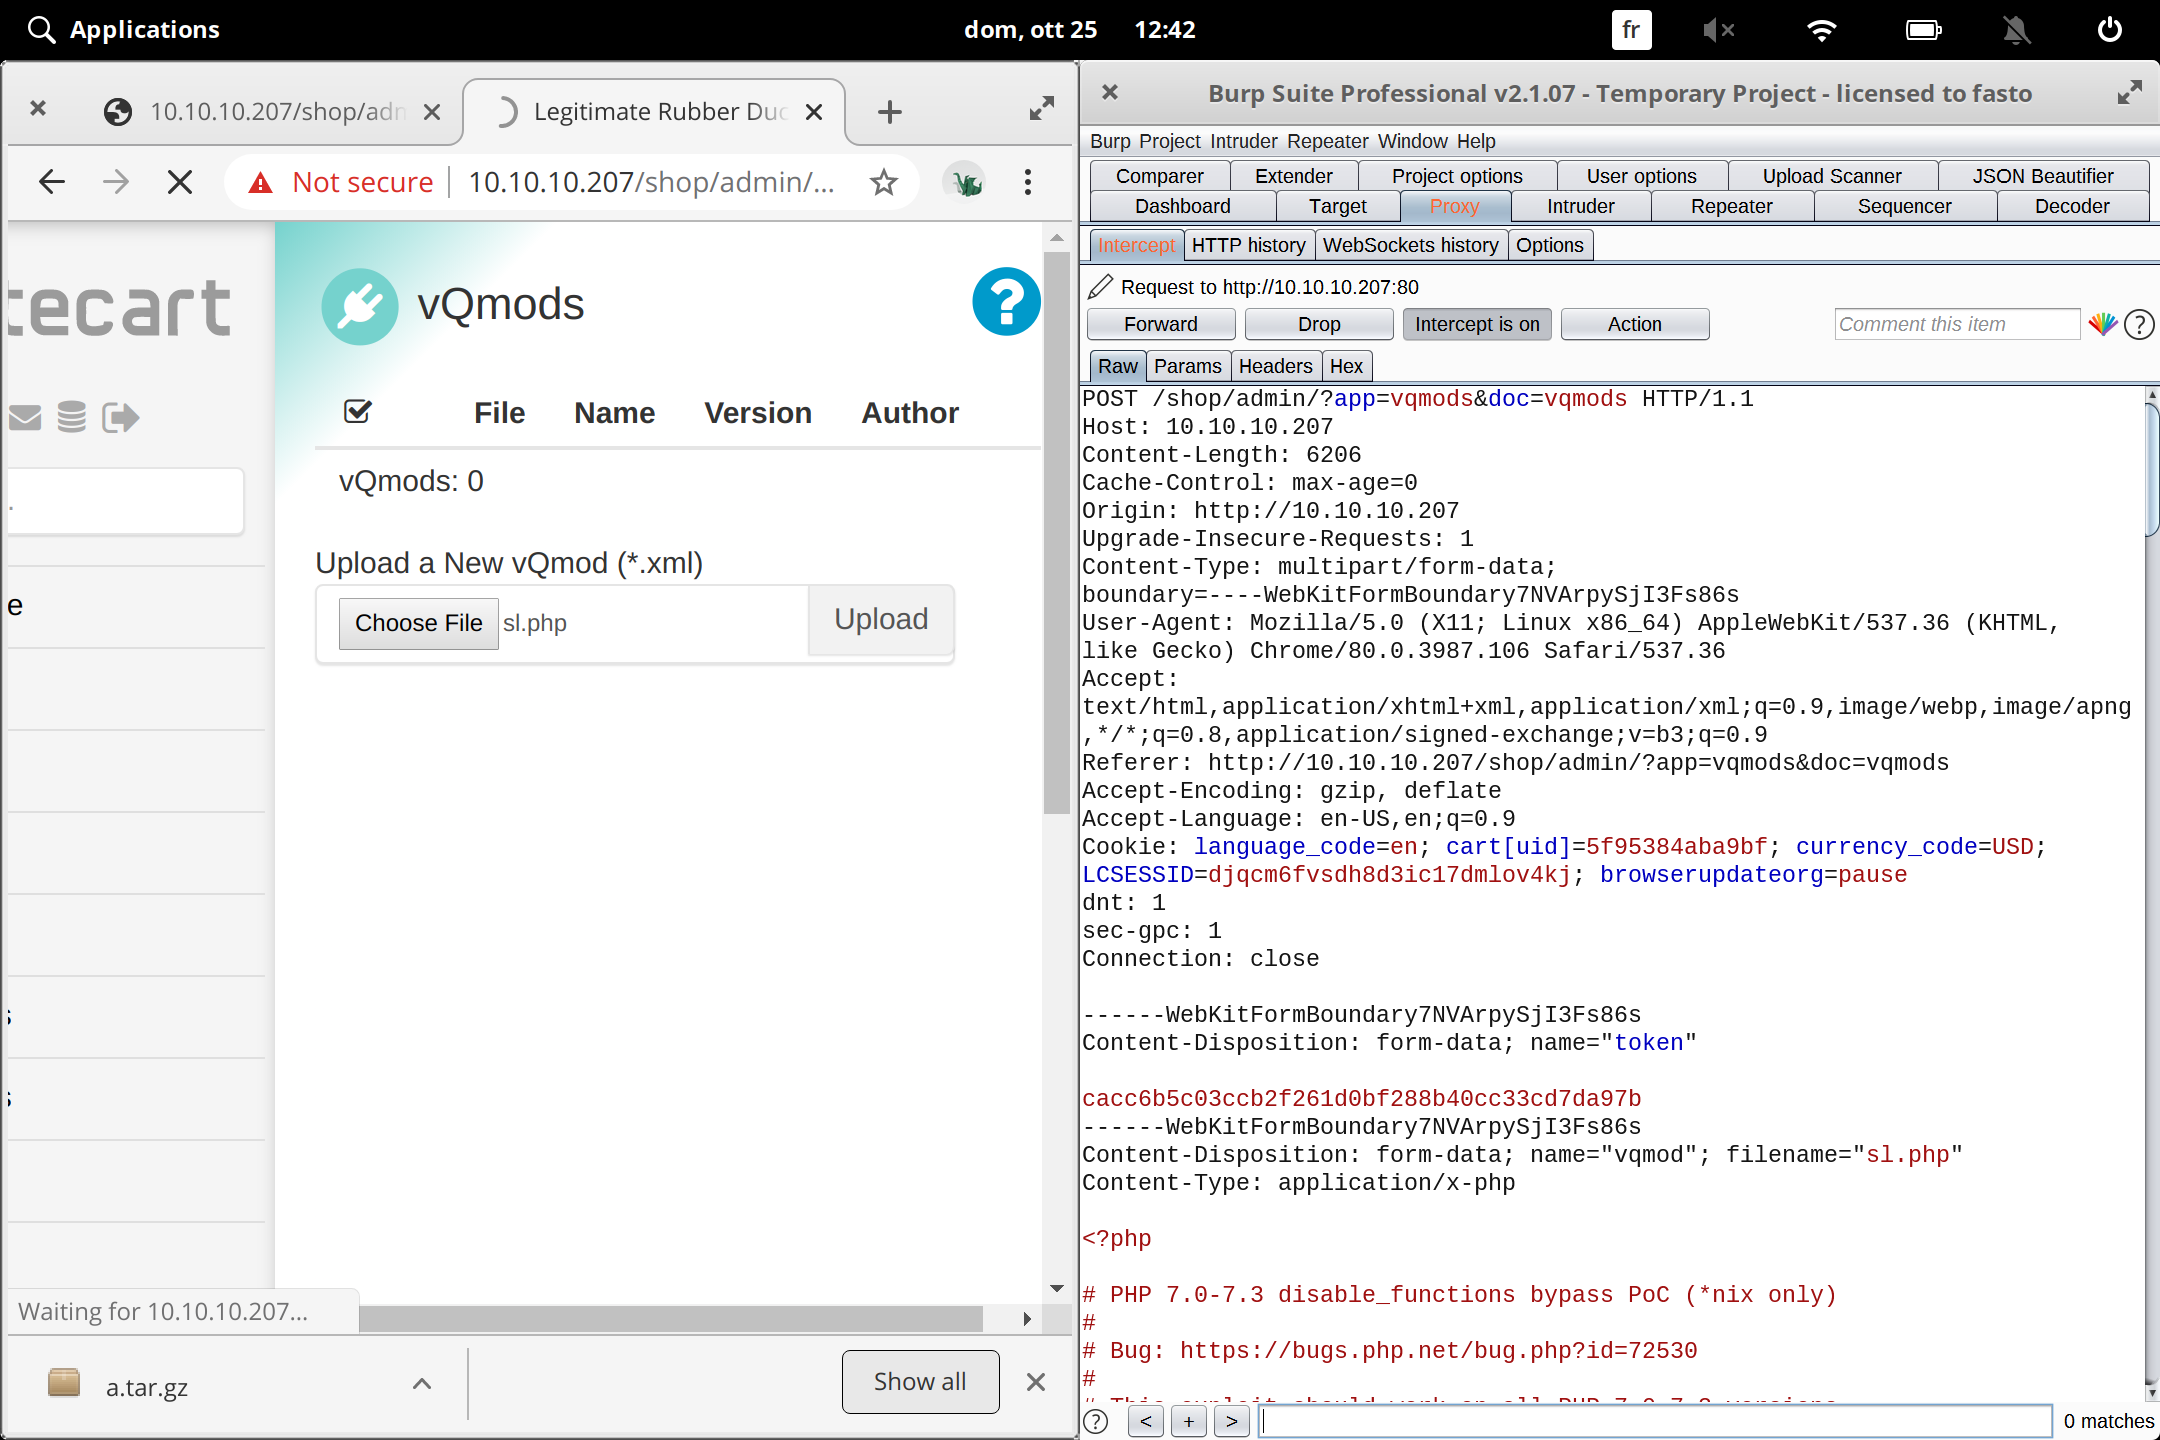Click the Upload button

click(x=880, y=620)
